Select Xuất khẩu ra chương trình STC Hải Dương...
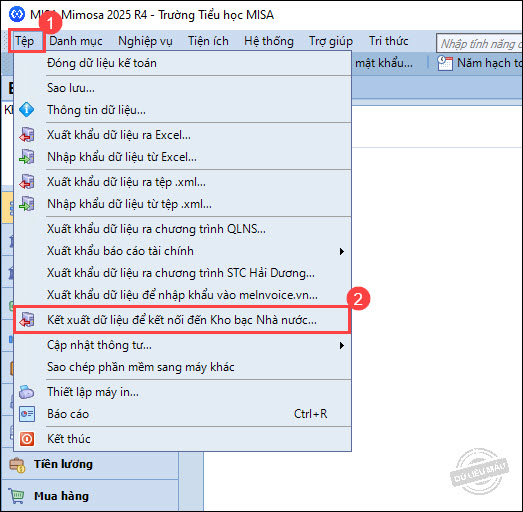523x512 pixels. (x=183, y=273)
